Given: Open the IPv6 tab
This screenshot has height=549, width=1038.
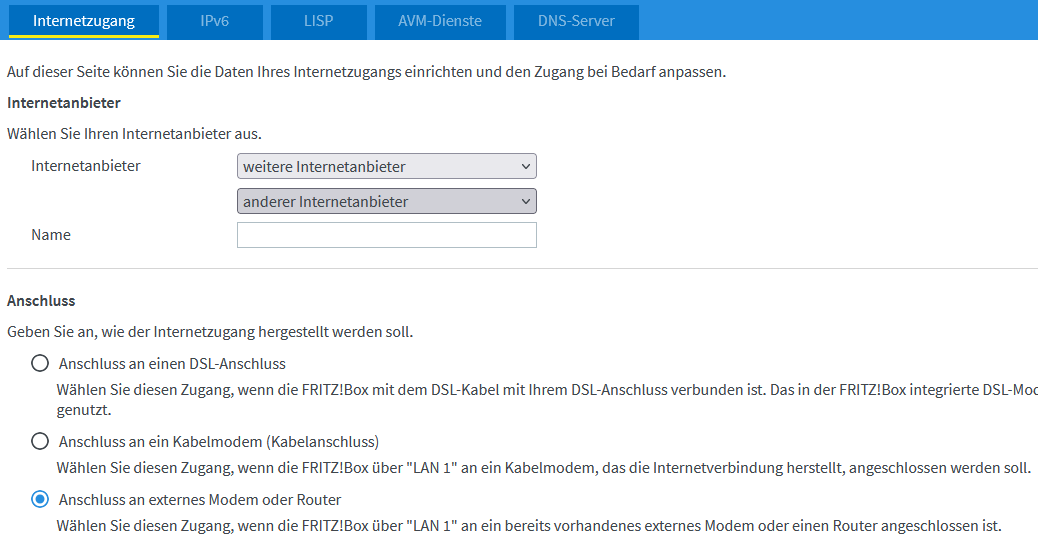Looking at the screenshot, I should click(x=214, y=20).
